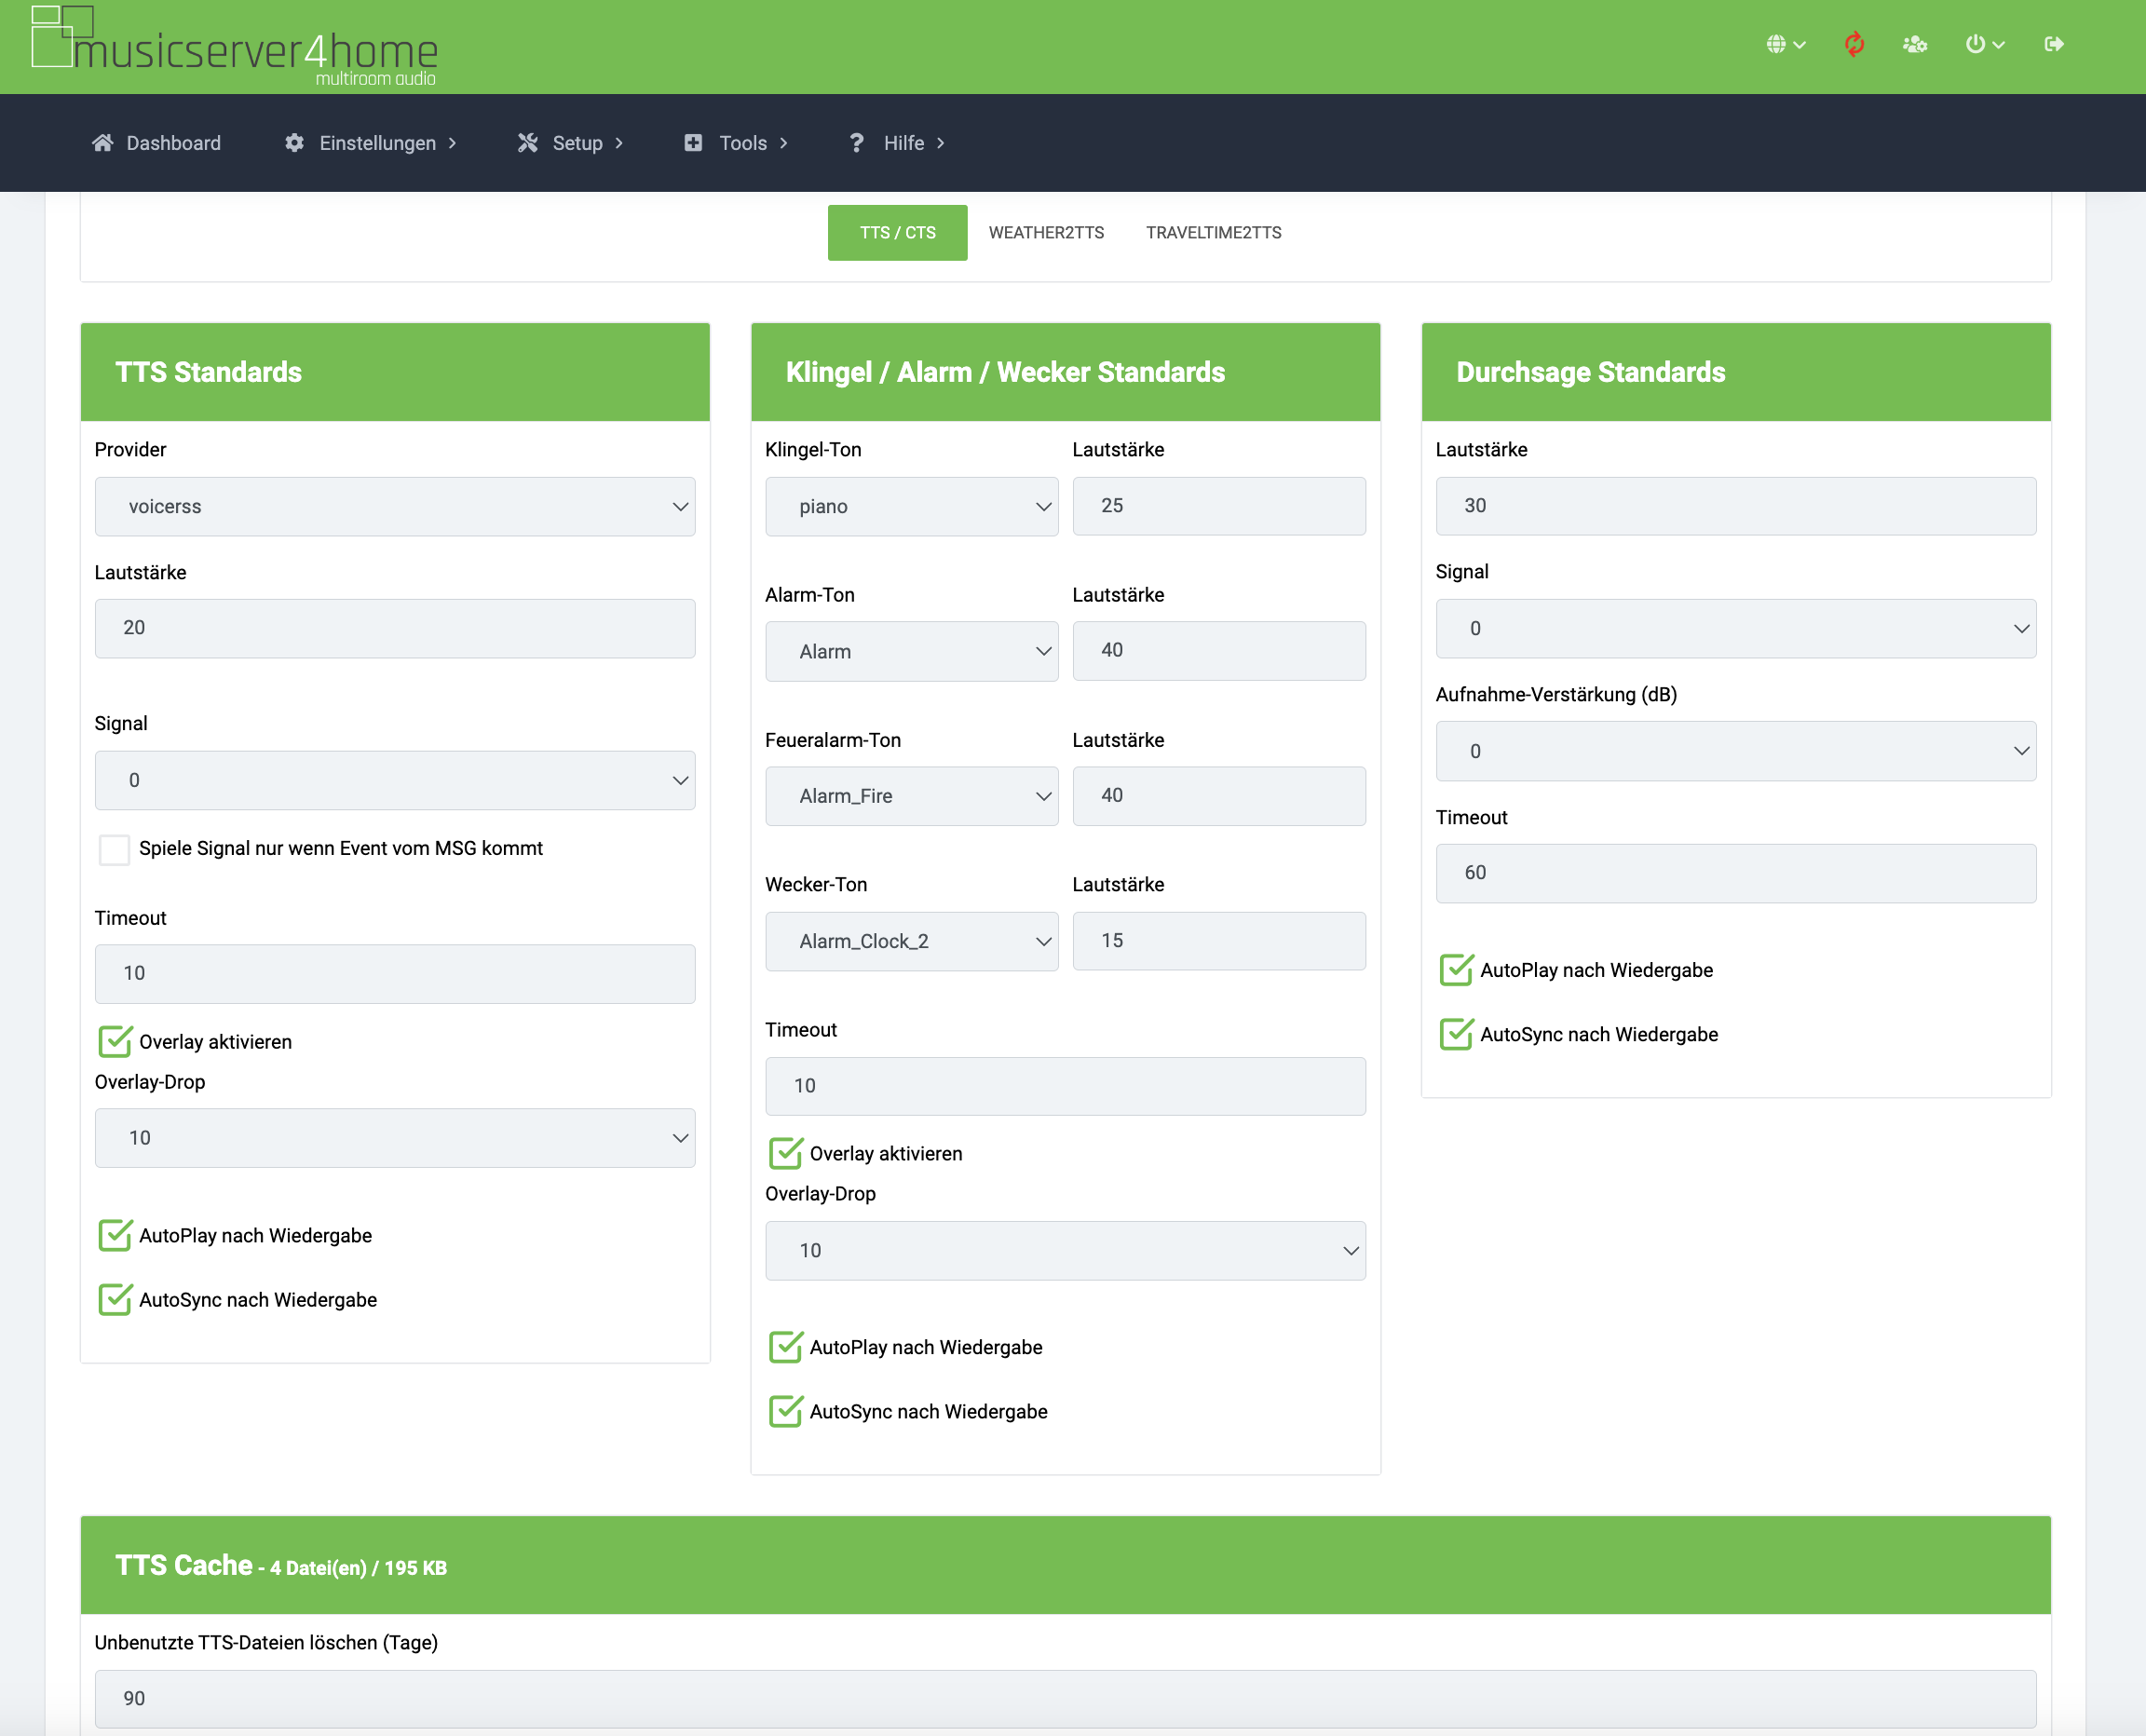Open the Hilfe menu
This screenshot has width=2146, height=1736.
pos(903,143)
